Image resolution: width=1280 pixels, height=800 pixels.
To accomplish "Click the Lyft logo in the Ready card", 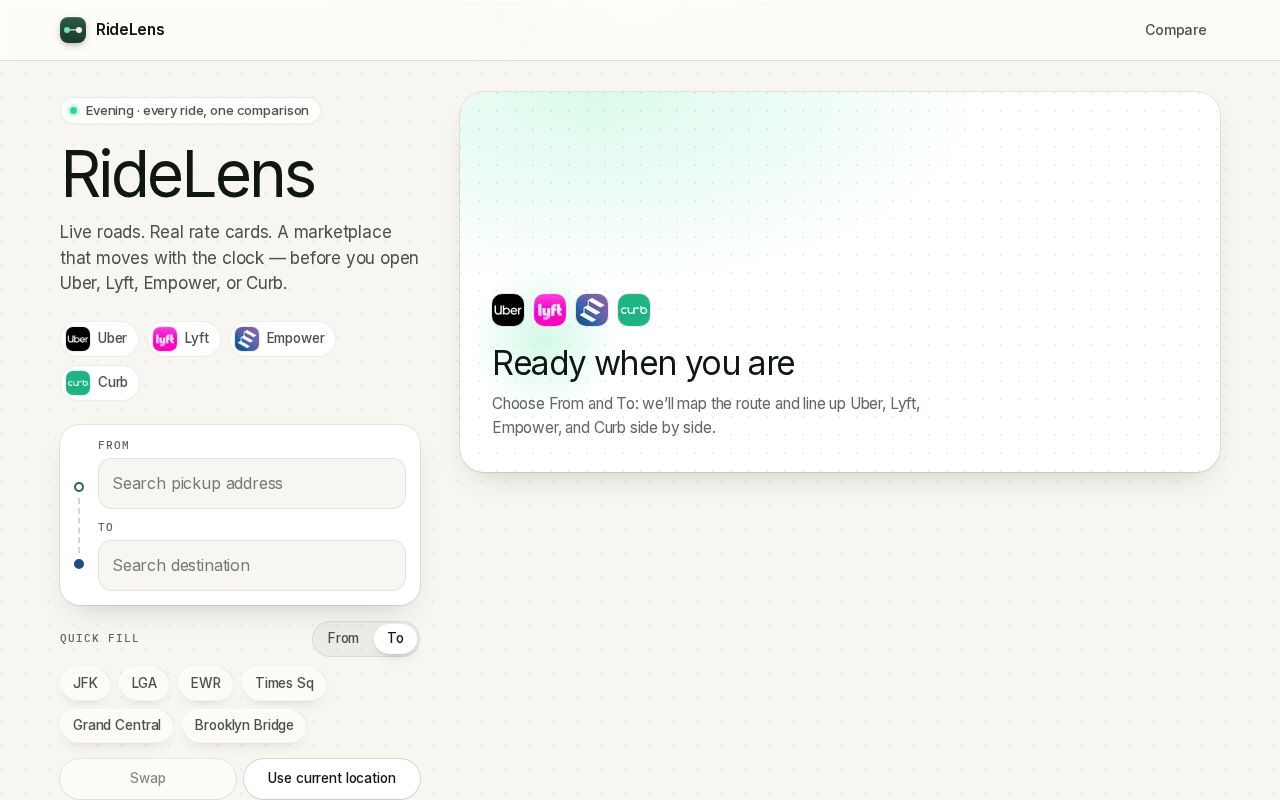I will tap(550, 310).
